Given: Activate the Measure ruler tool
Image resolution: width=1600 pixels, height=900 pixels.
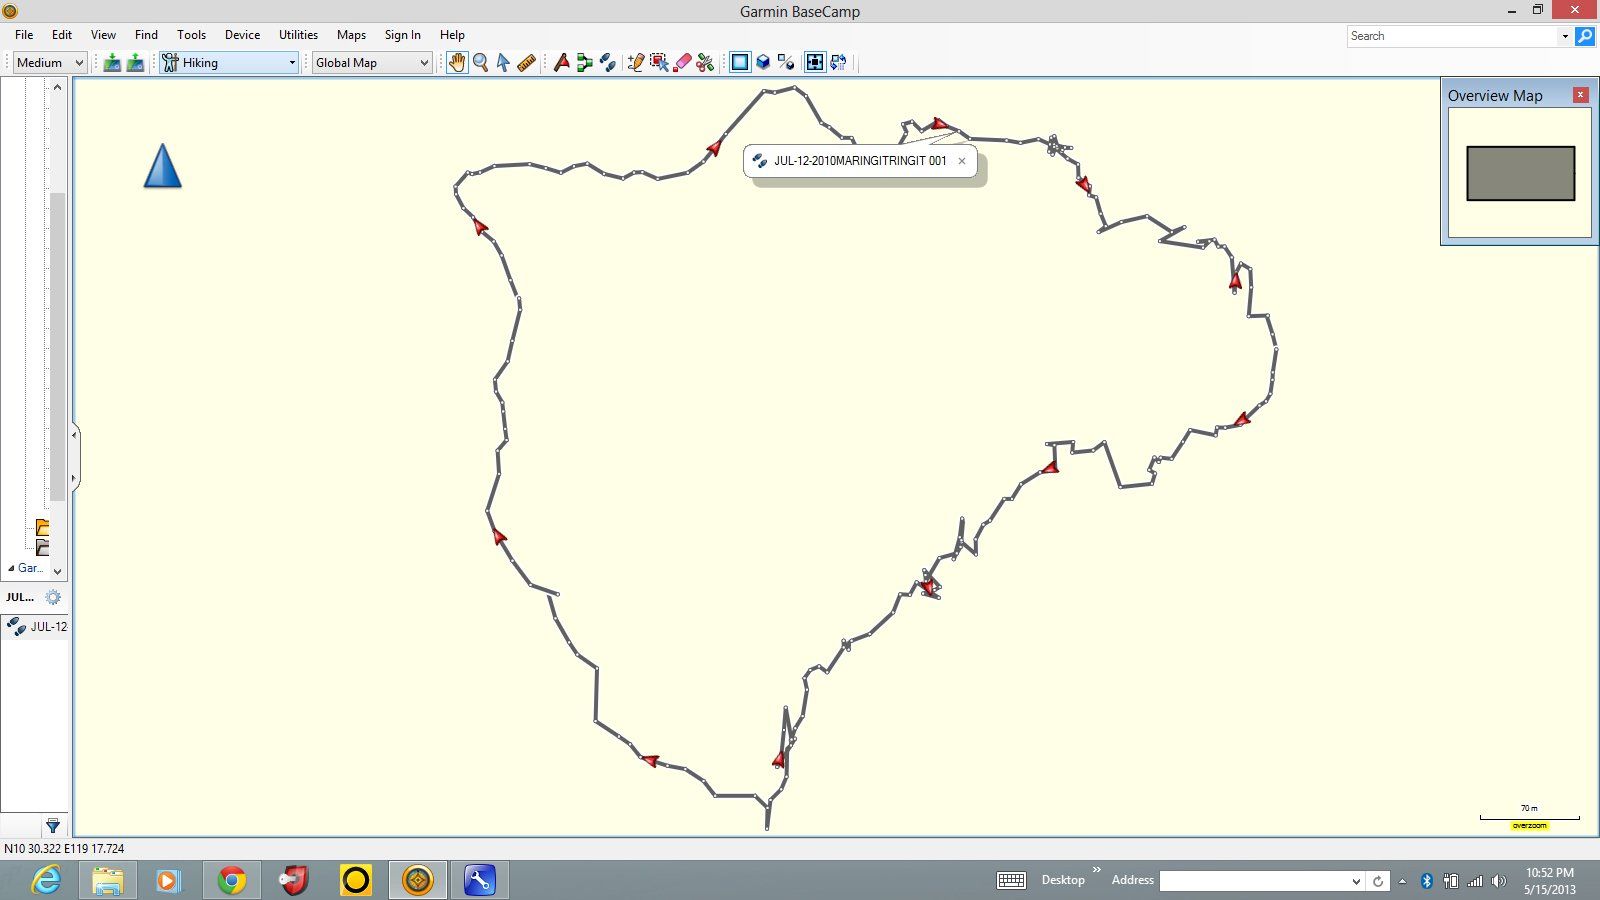Looking at the screenshot, I should pyautogui.click(x=527, y=62).
